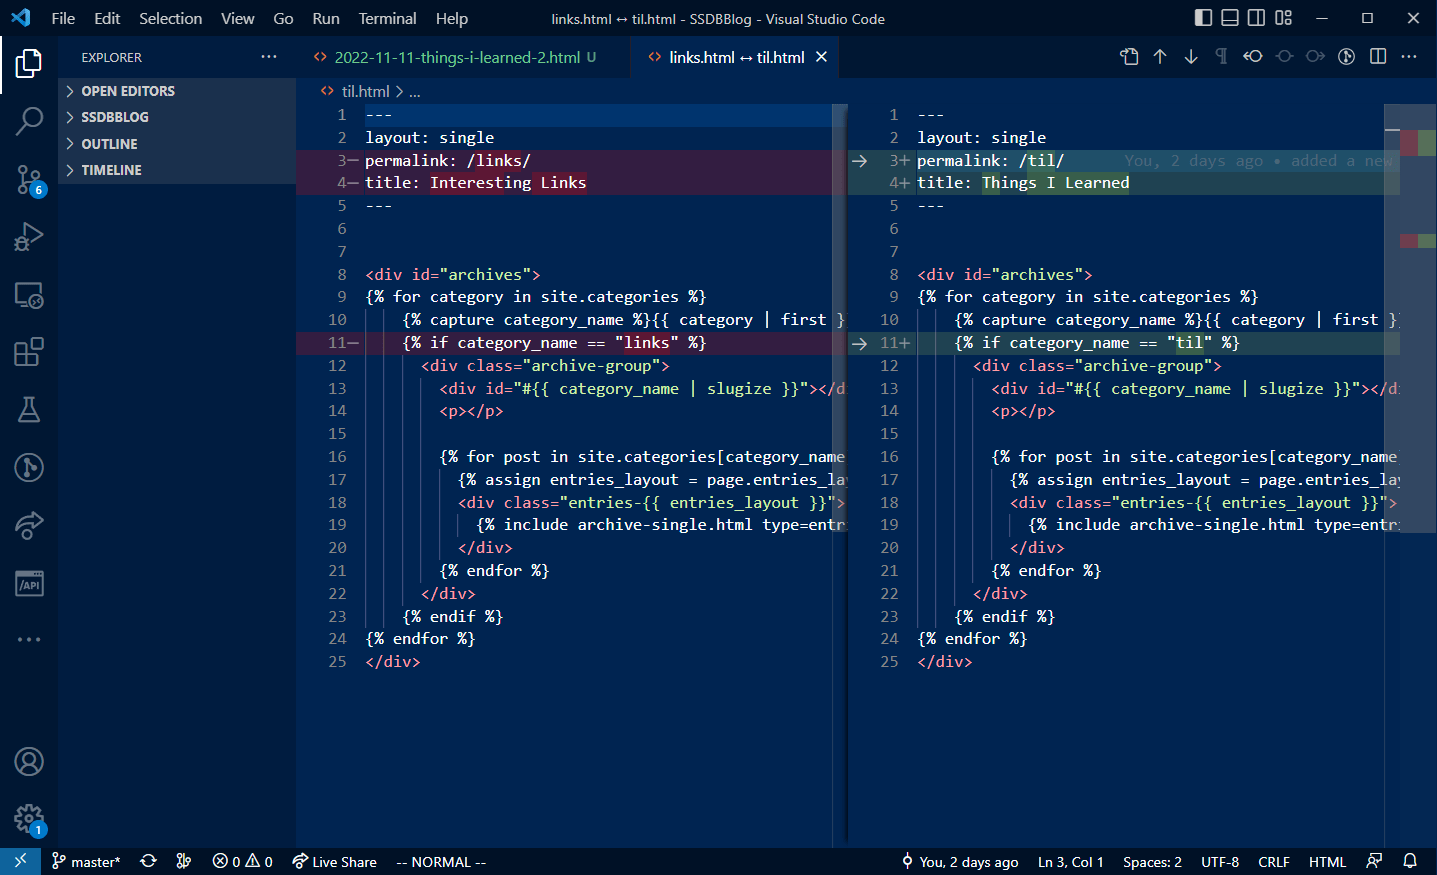
Task: Expand the TIMELINE section
Action: 177,170
